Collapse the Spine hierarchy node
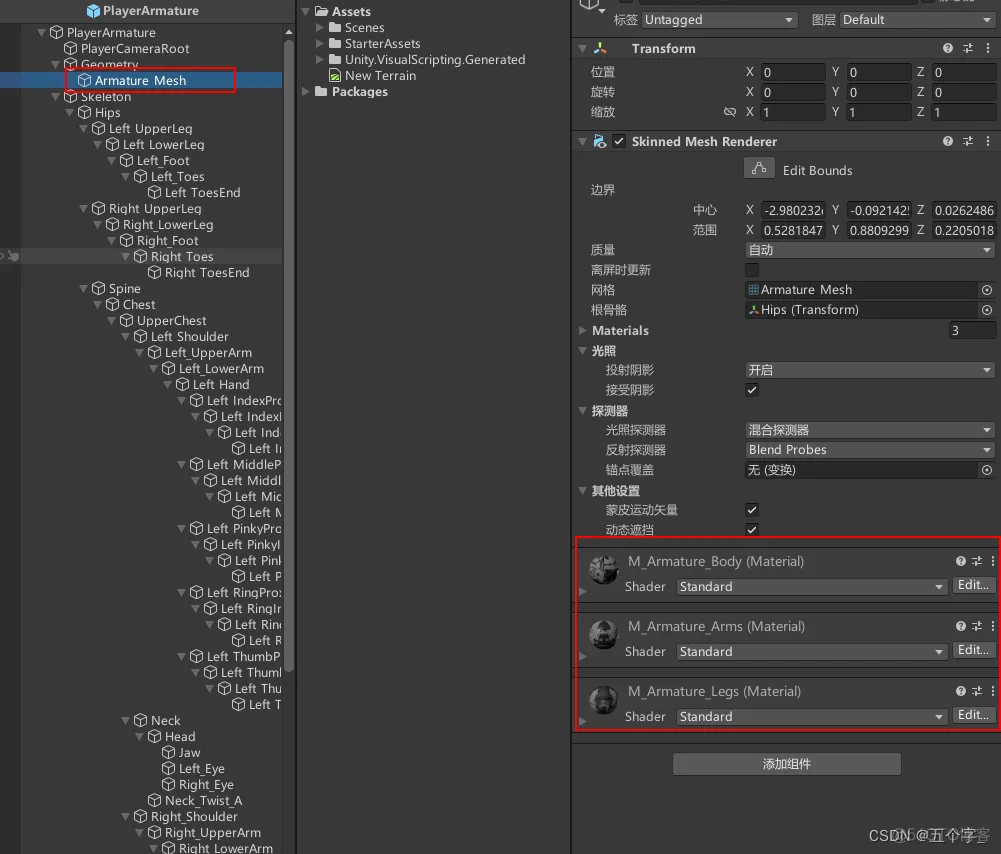 84,288
